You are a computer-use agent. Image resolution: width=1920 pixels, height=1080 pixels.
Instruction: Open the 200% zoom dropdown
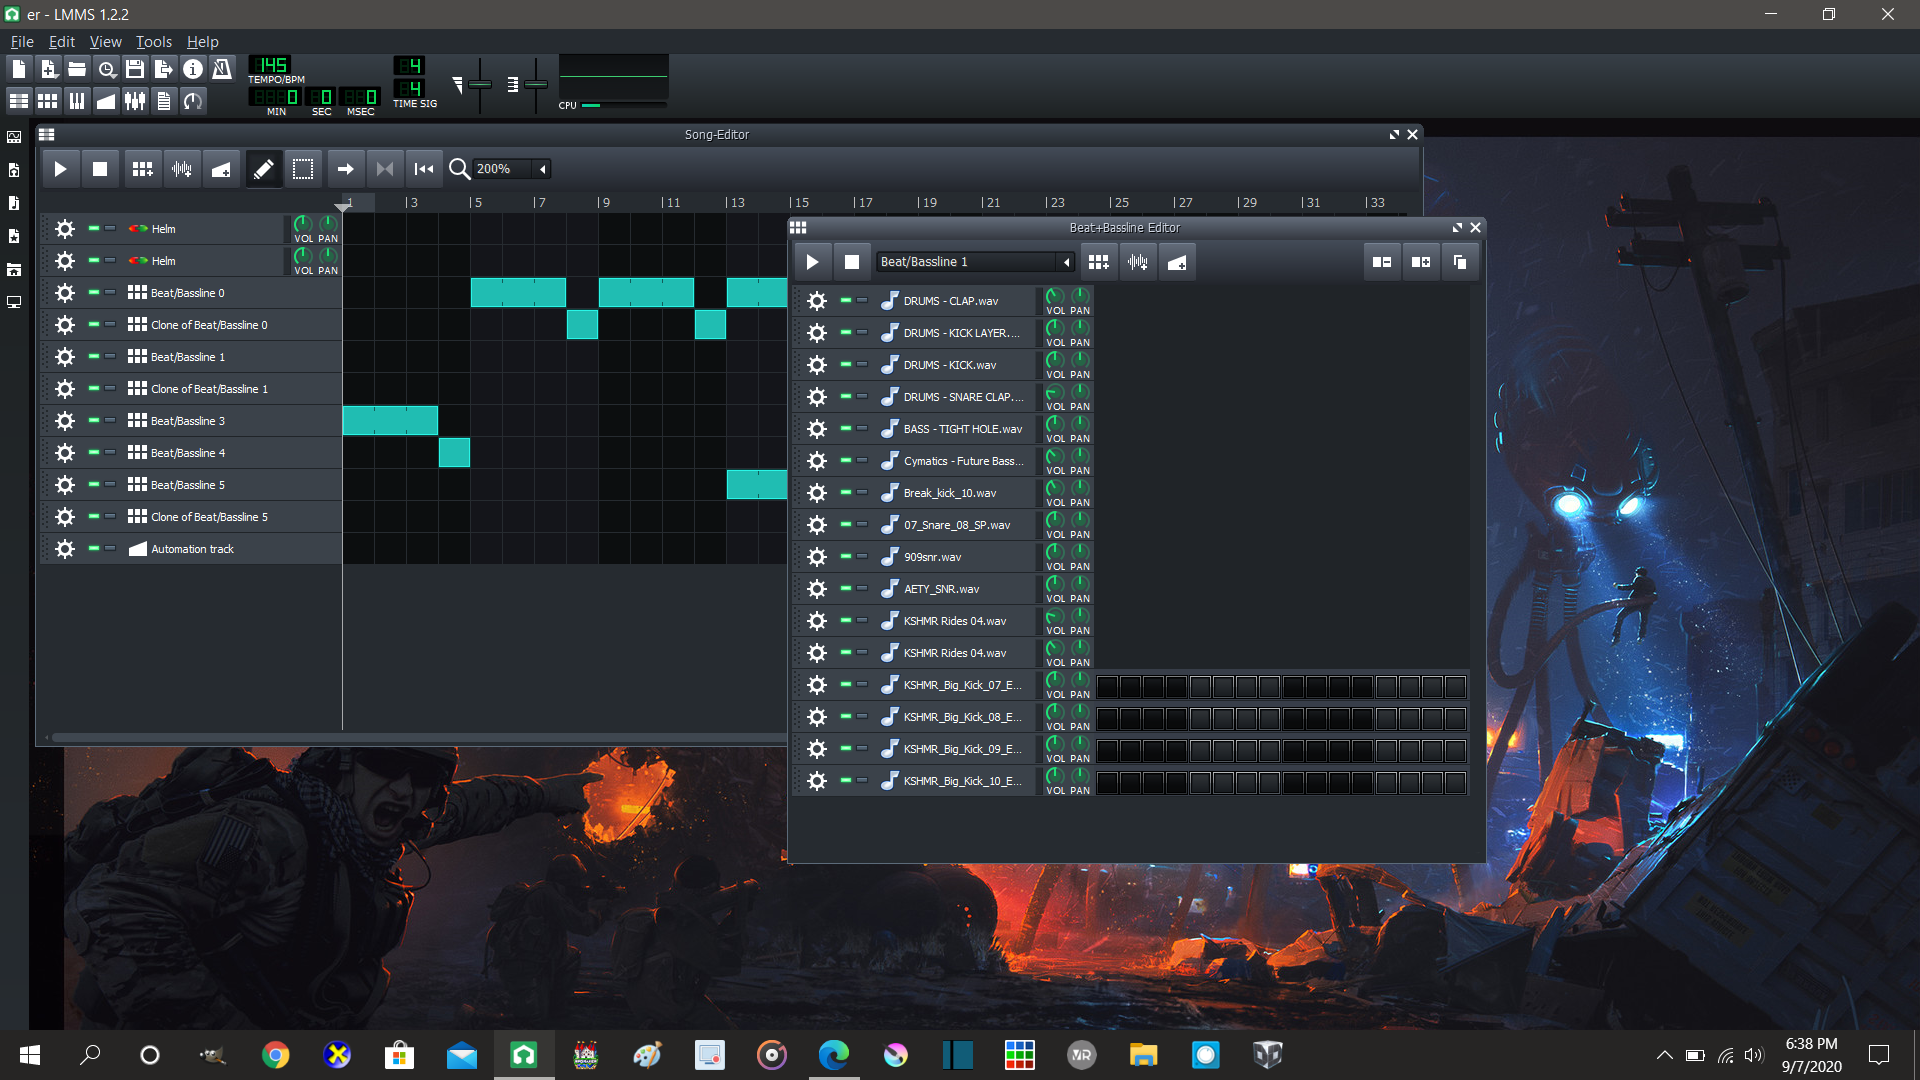click(512, 169)
